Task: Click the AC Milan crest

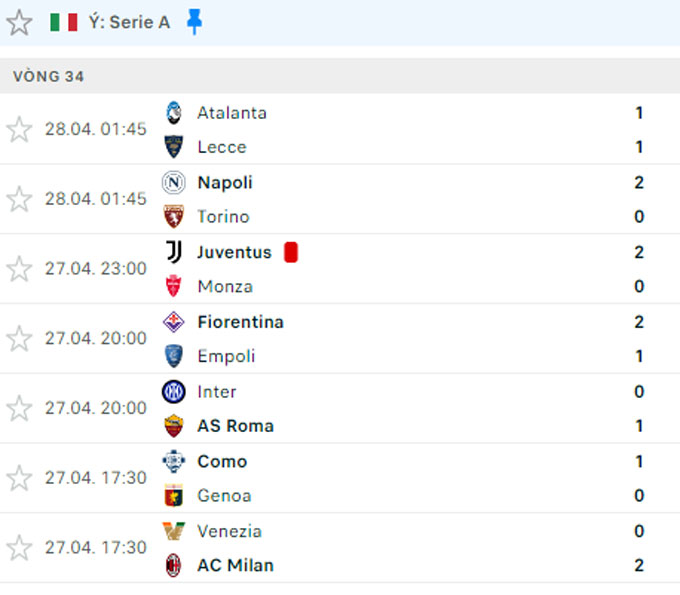Action: 173,566
